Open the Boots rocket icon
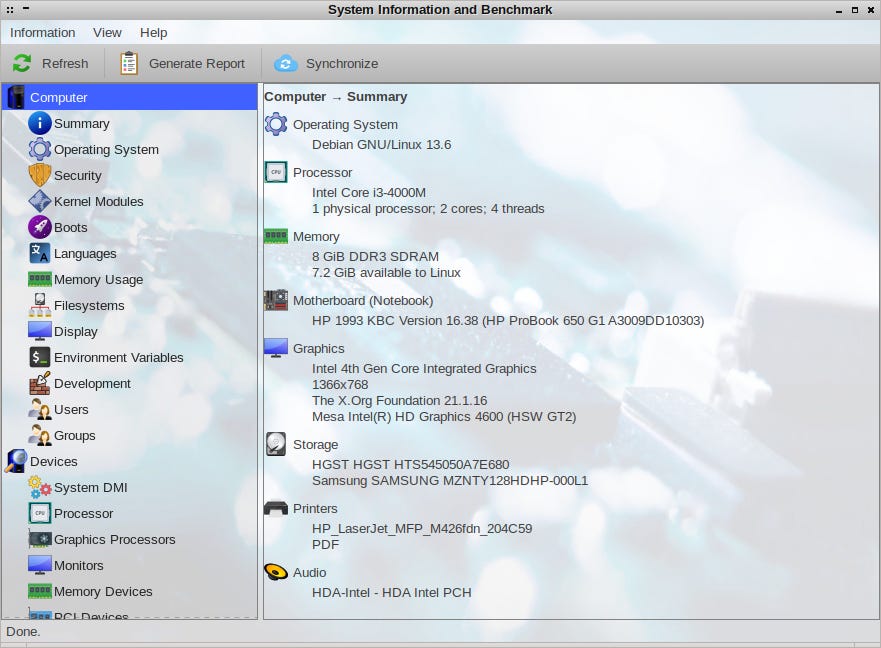 [x=40, y=228]
